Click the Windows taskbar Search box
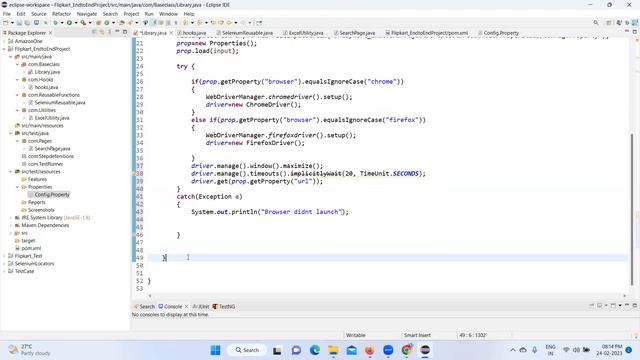The width and height of the screenshot is (640, 360). click(247, 350)
